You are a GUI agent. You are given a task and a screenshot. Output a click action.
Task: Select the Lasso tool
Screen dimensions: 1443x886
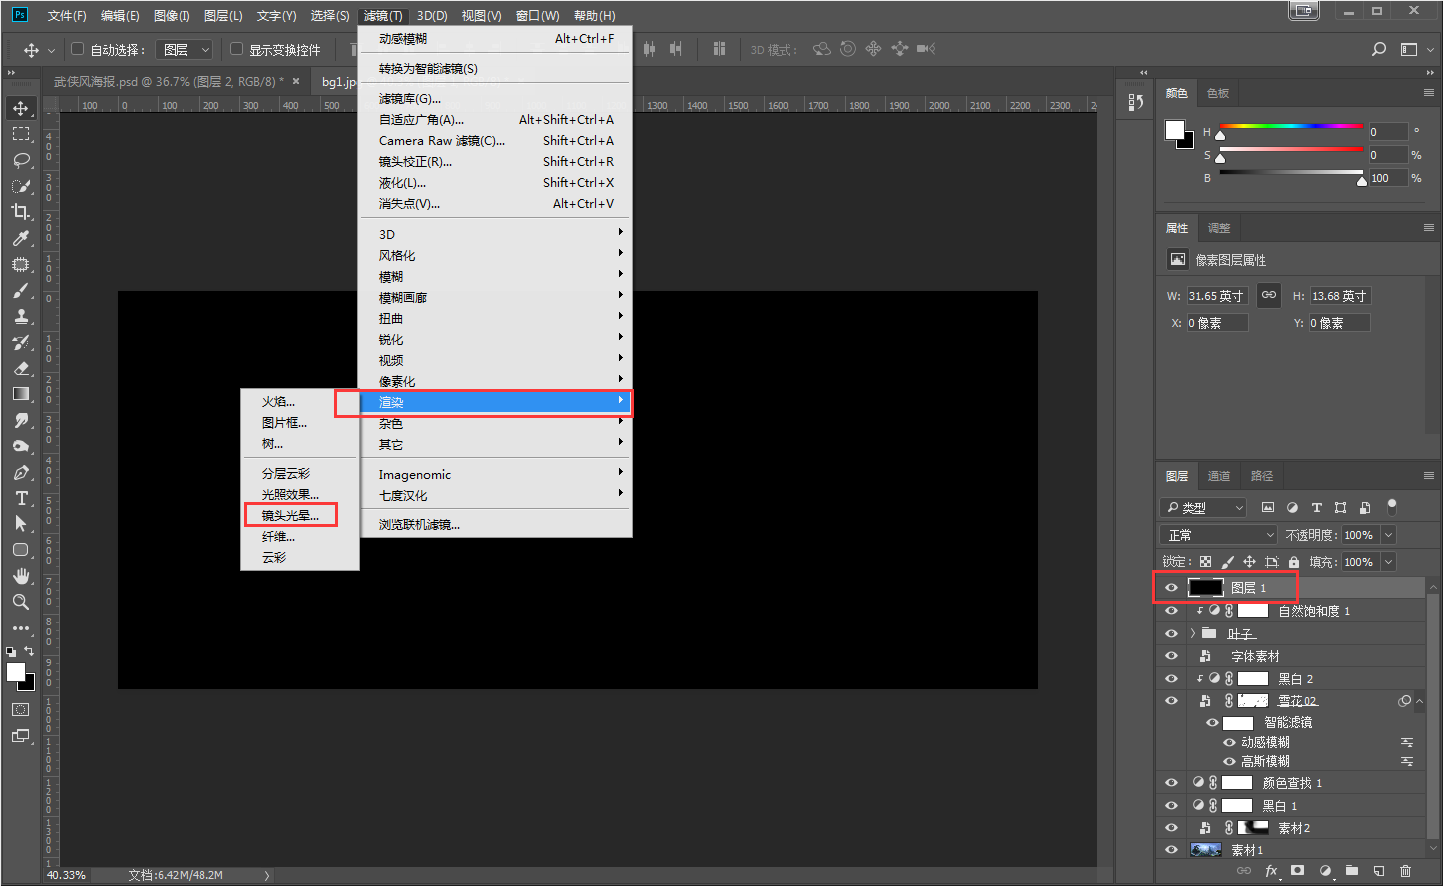click(21, 160)
